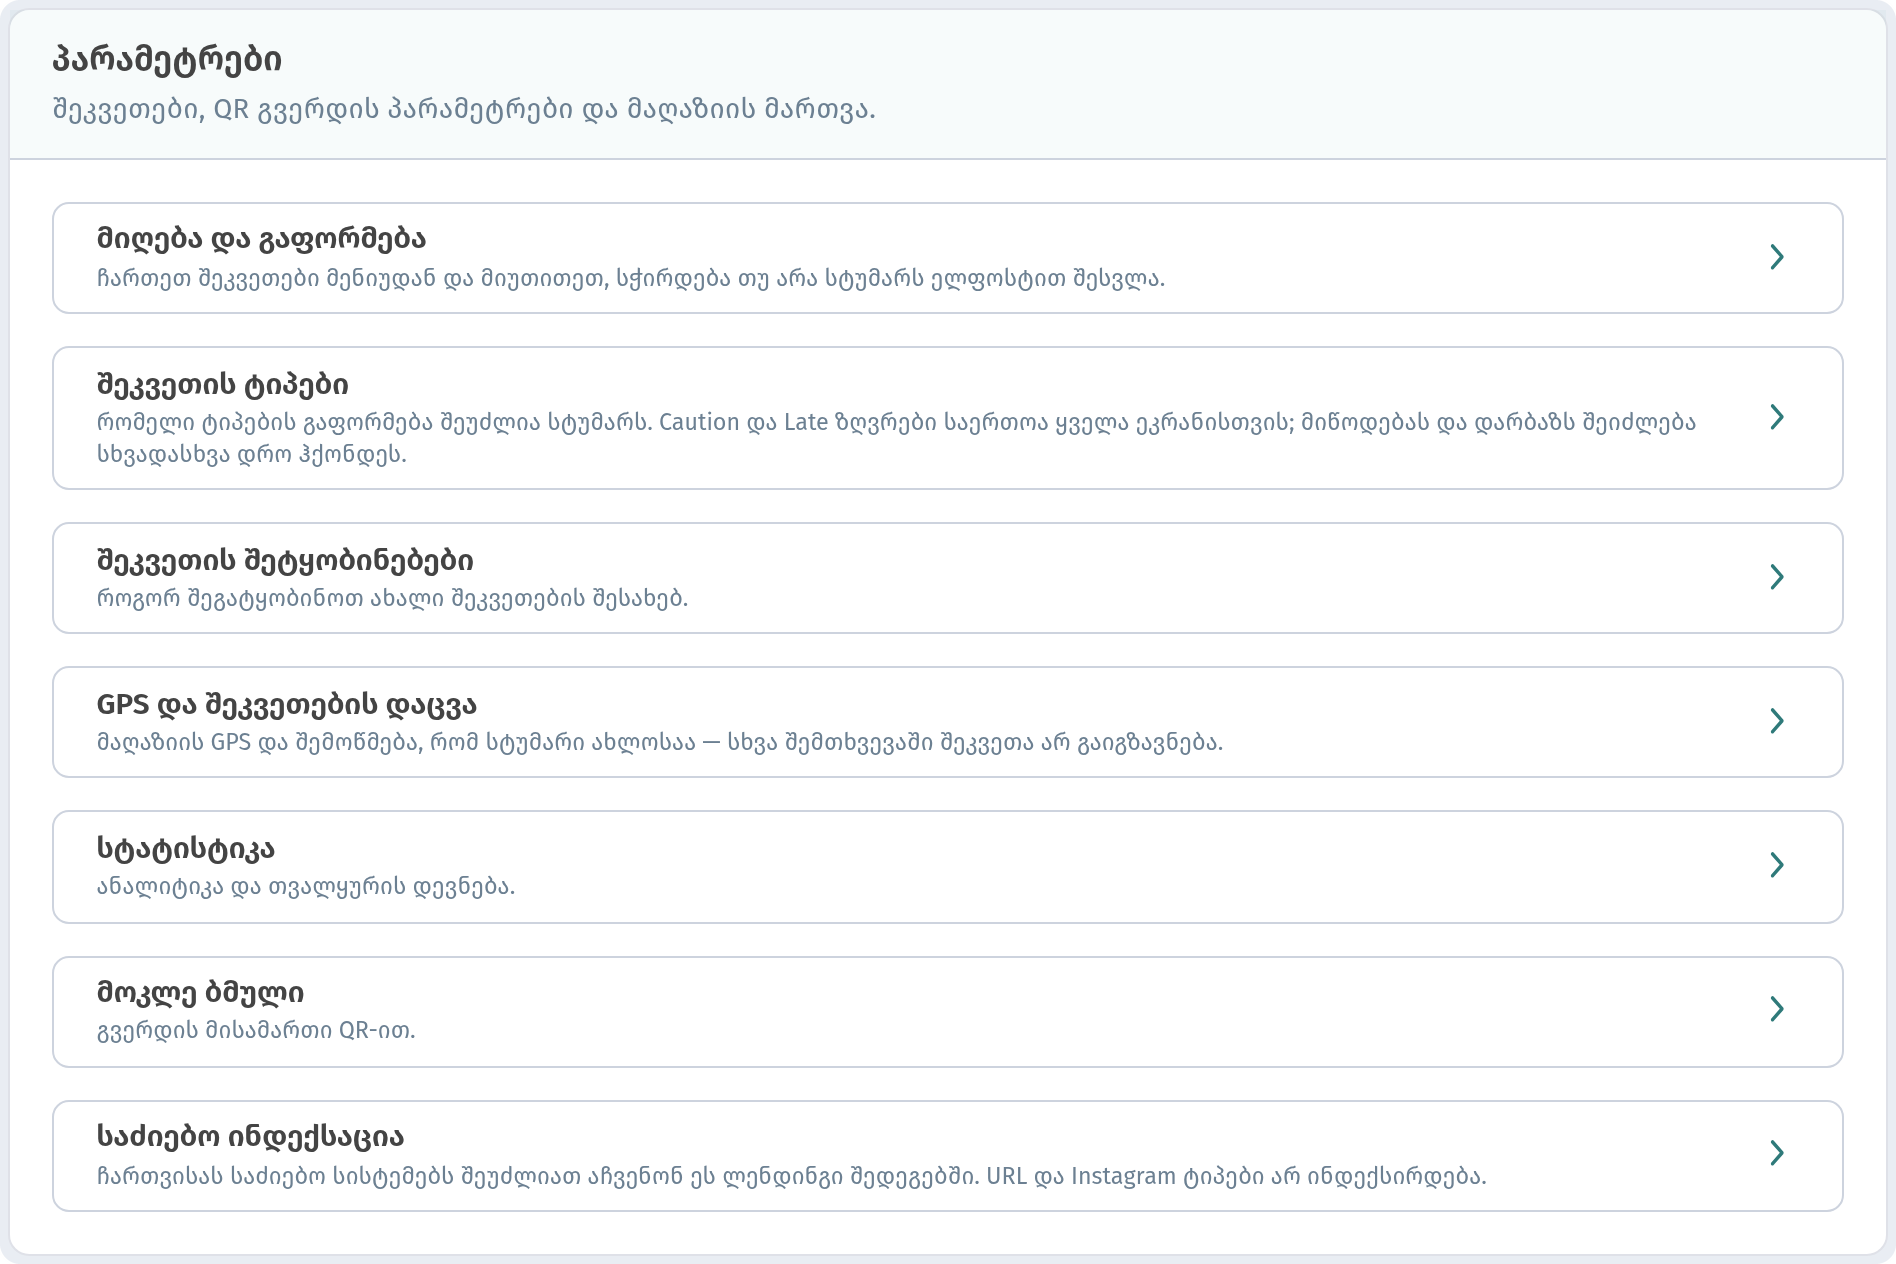Click chevron on GPS და შეკვეთების დაცვა

[1776, 721]
